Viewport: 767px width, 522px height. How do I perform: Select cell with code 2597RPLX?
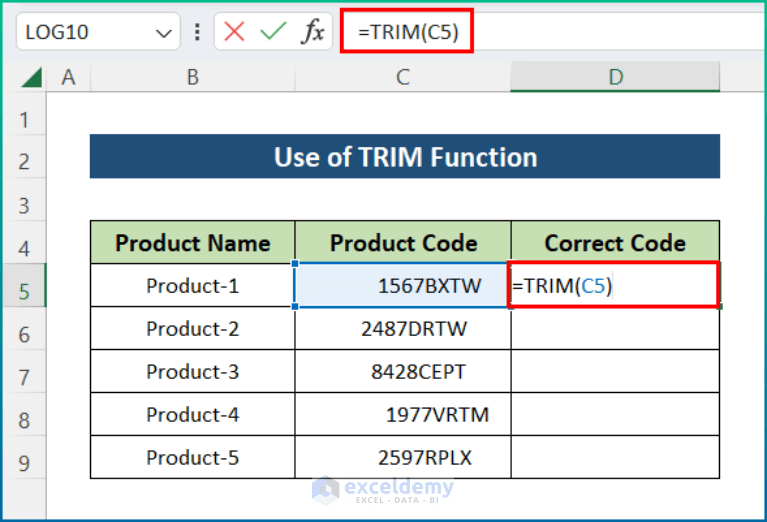click(403, 457)
